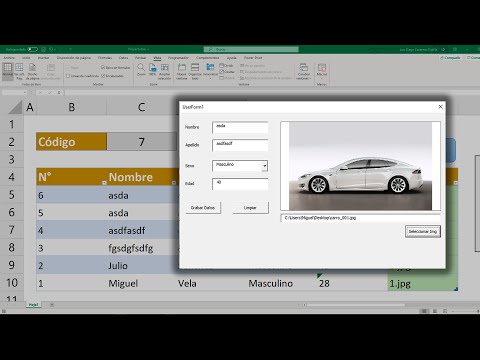The width and height of the screenshot is (480, 360).
Task: Open the Programador ribbon tab
Action: (178, 58)
